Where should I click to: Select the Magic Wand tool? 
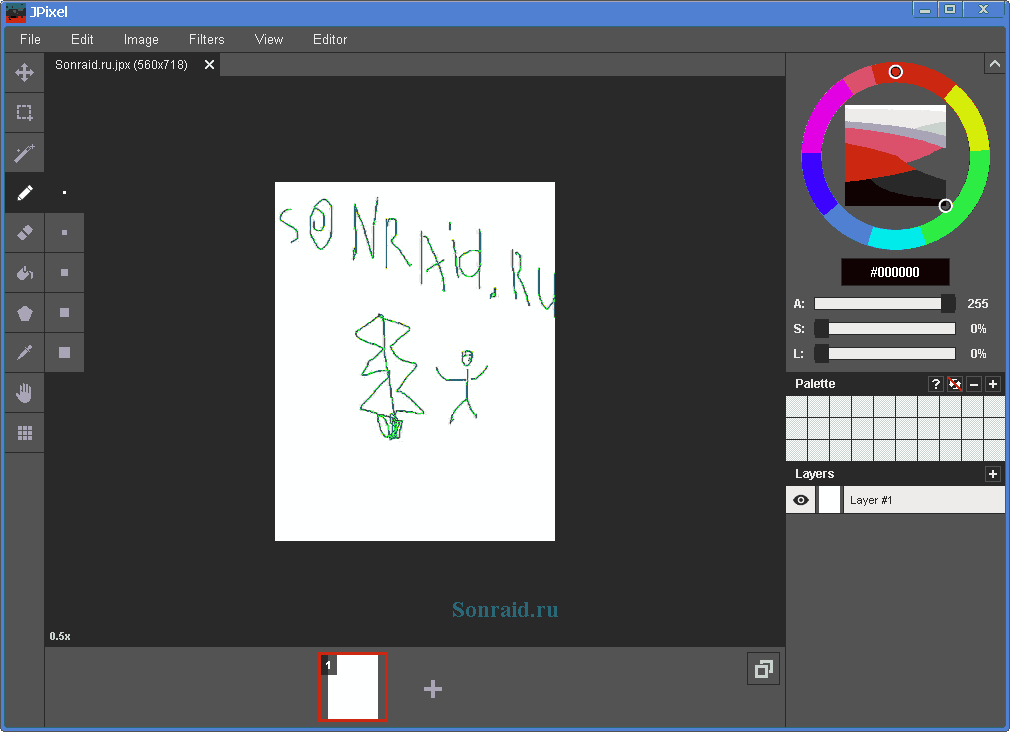point(24,153)
